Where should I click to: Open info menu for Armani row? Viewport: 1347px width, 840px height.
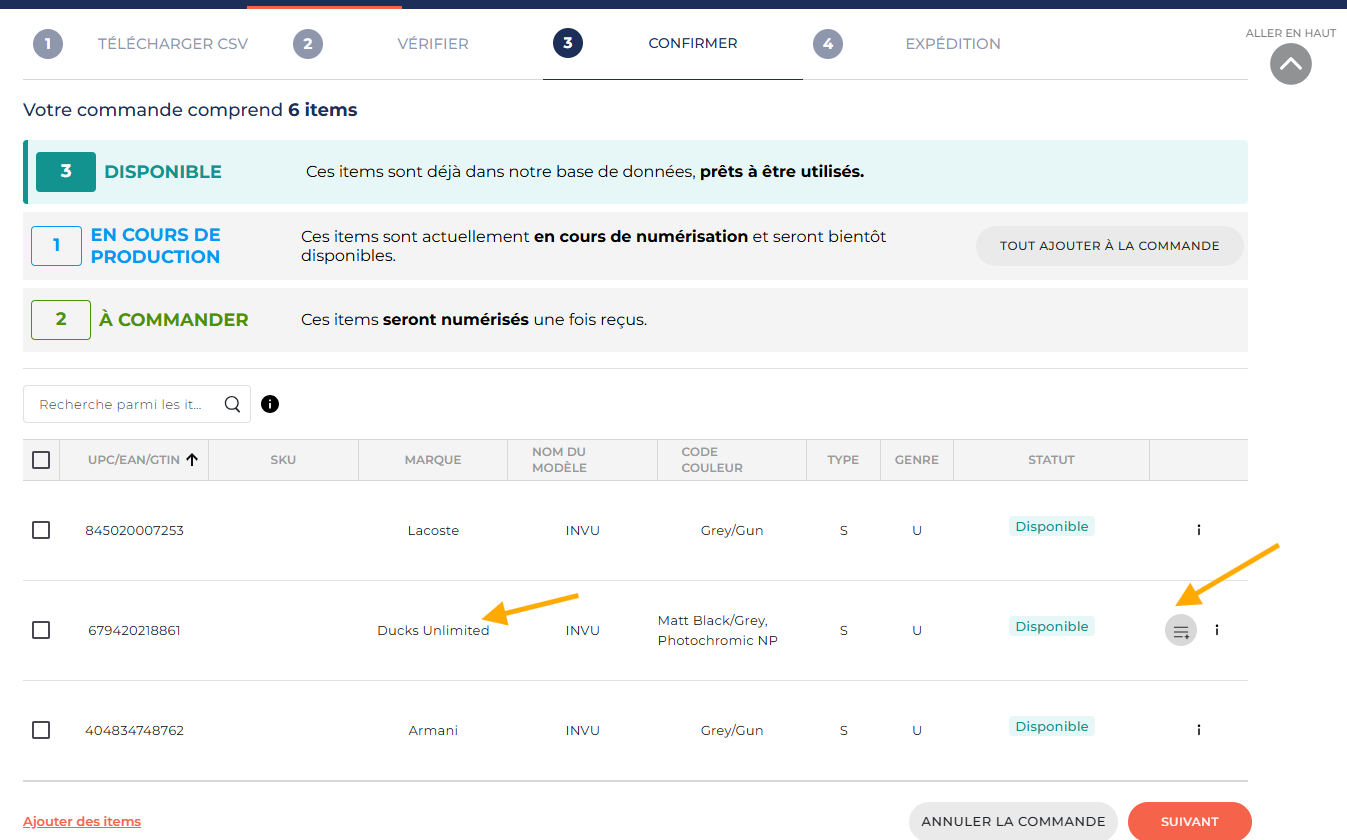(x=1198, y=730)
